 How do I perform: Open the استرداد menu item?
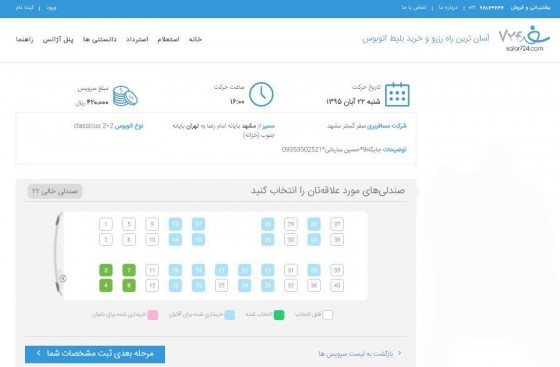point(137,39)
